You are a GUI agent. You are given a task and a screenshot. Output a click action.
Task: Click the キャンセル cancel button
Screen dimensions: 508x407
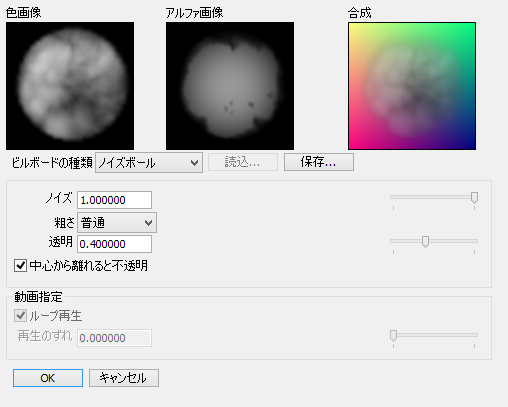click(124, 378)
